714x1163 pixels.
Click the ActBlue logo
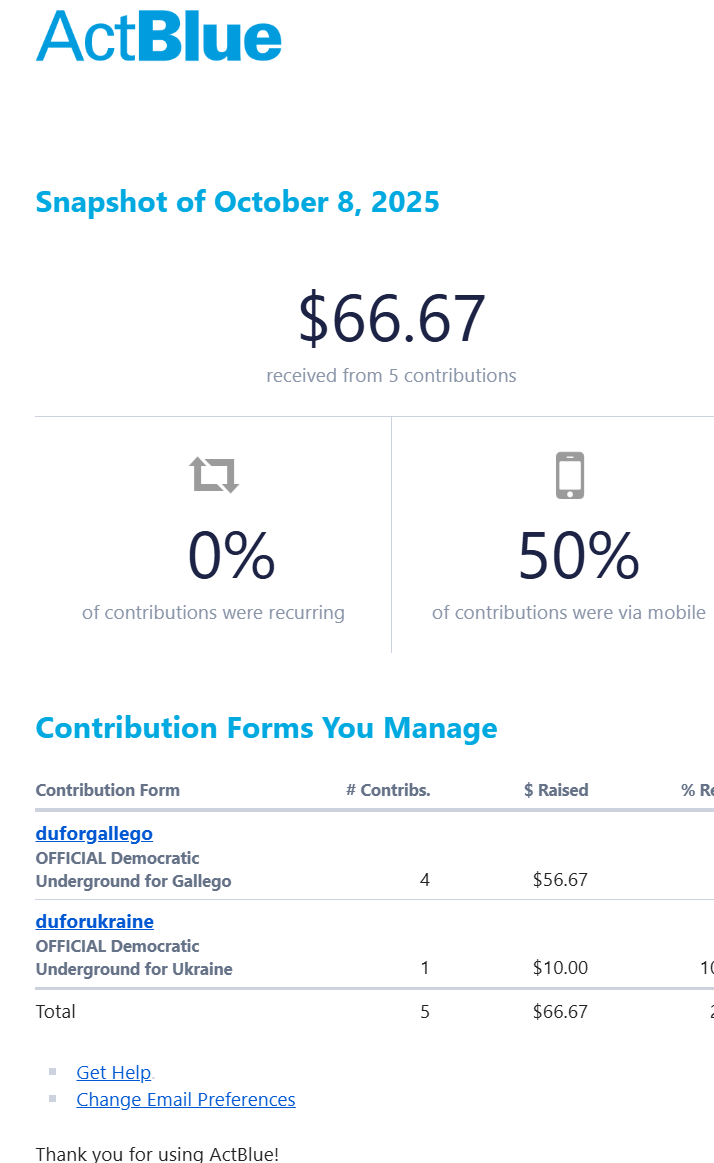coord(159,37)
